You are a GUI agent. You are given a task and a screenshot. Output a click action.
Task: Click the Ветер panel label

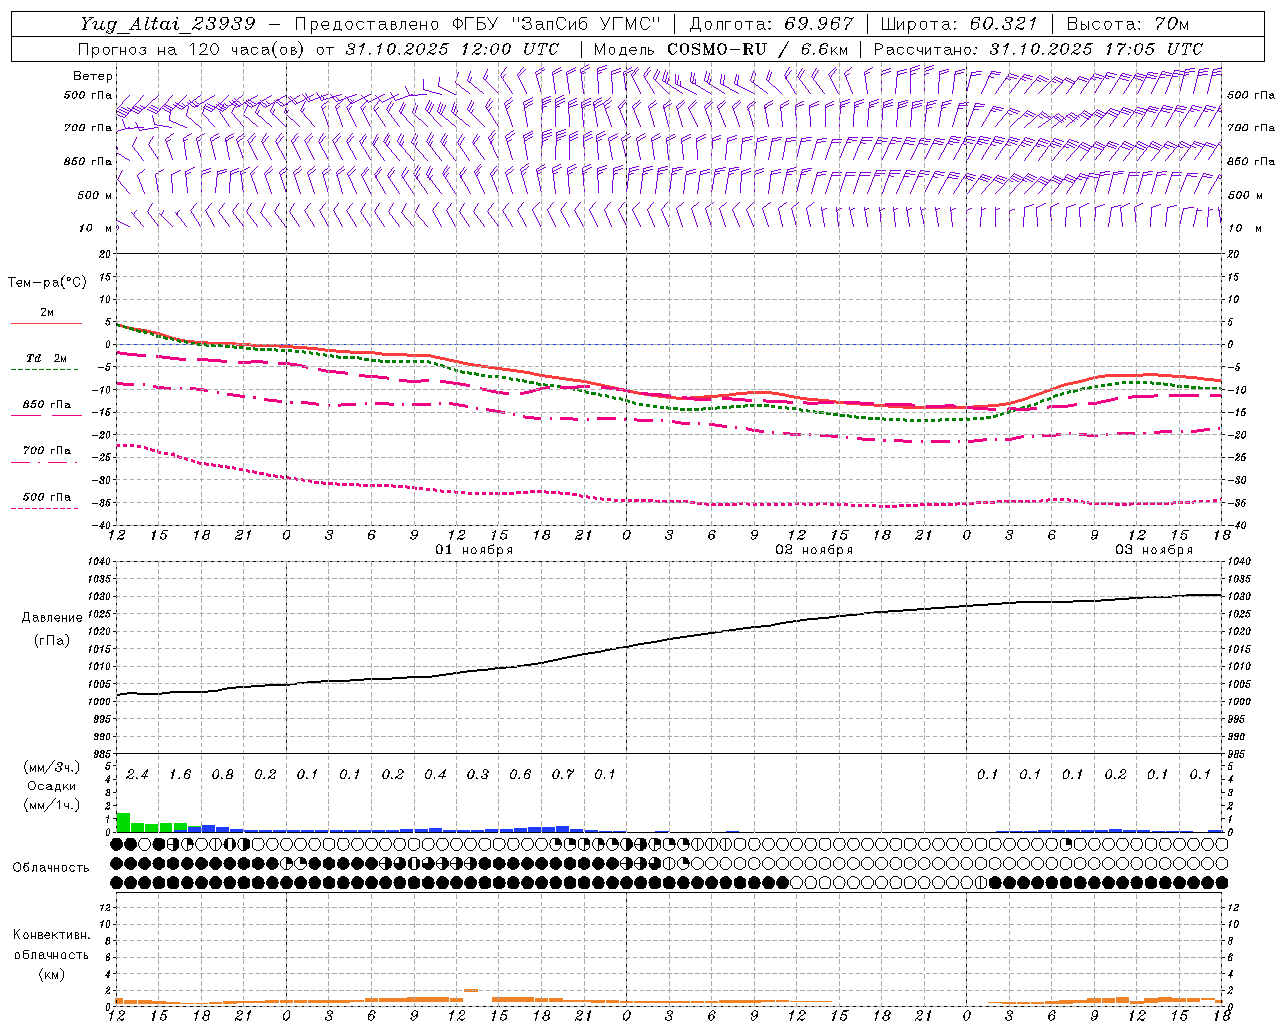click(x=93, y=76)
